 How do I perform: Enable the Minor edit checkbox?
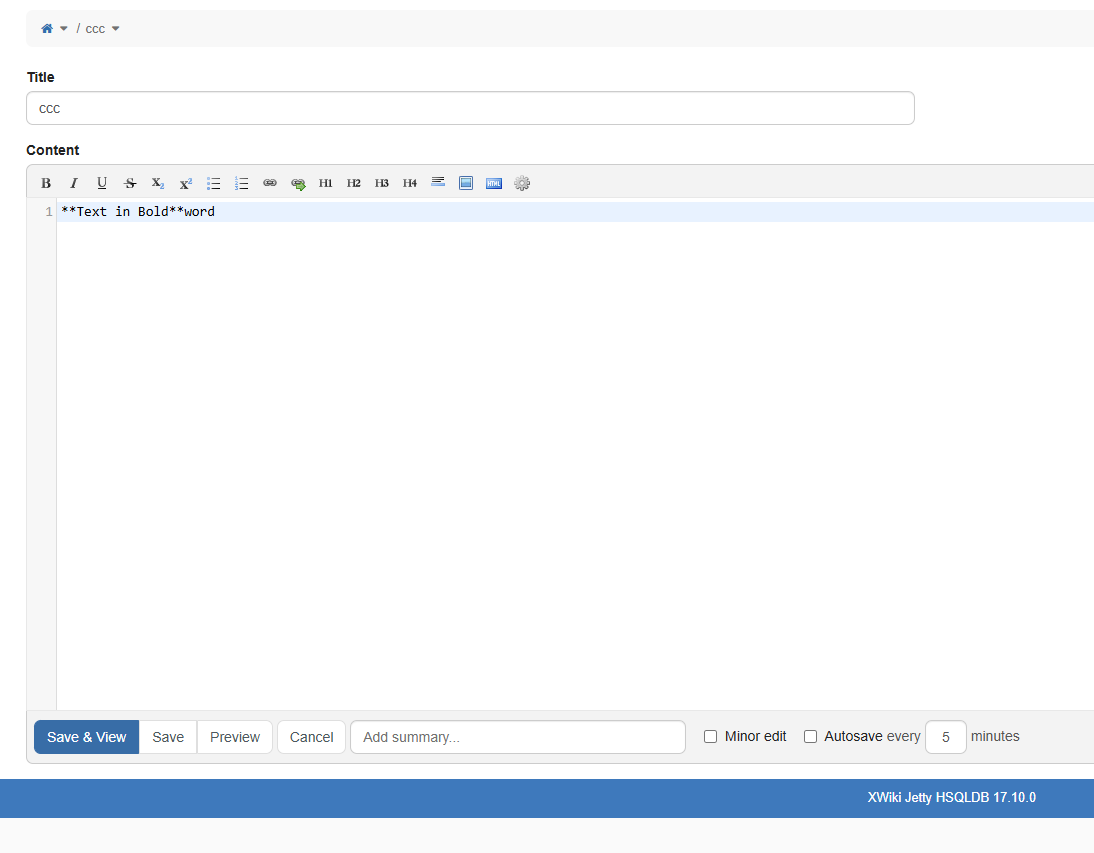711,736
